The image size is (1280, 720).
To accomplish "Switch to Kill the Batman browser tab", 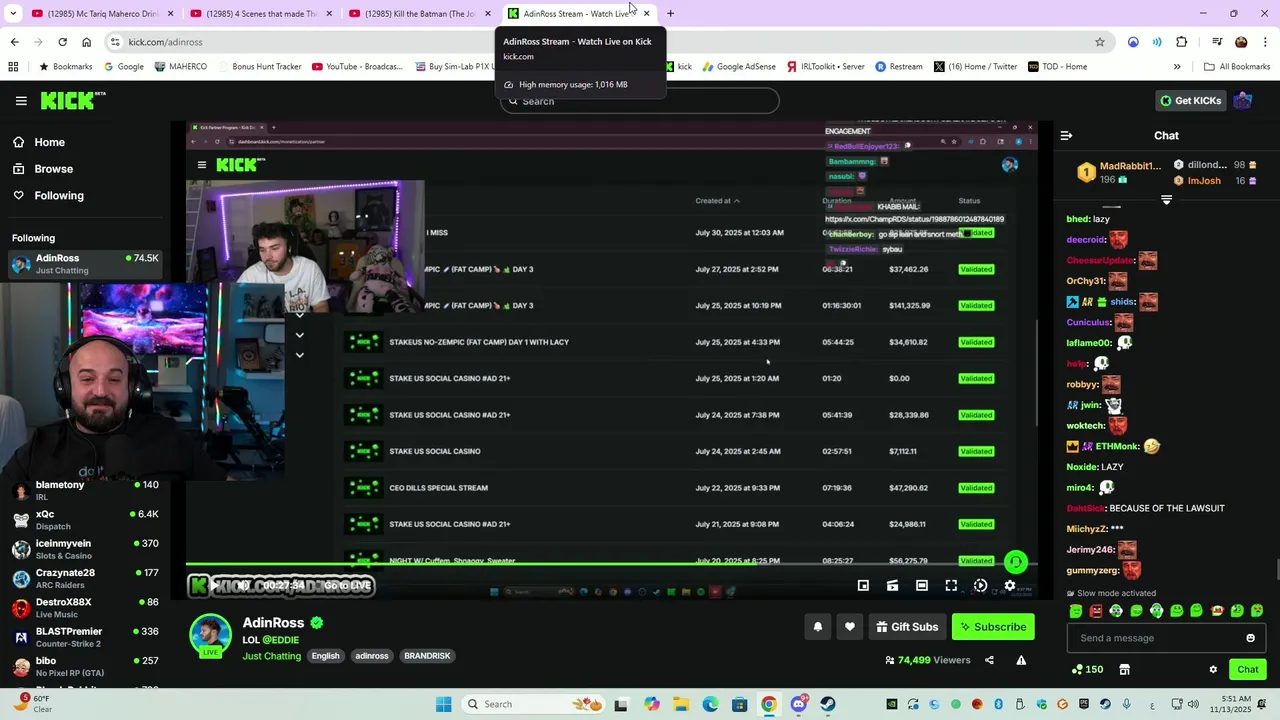I will click(419, 13).
